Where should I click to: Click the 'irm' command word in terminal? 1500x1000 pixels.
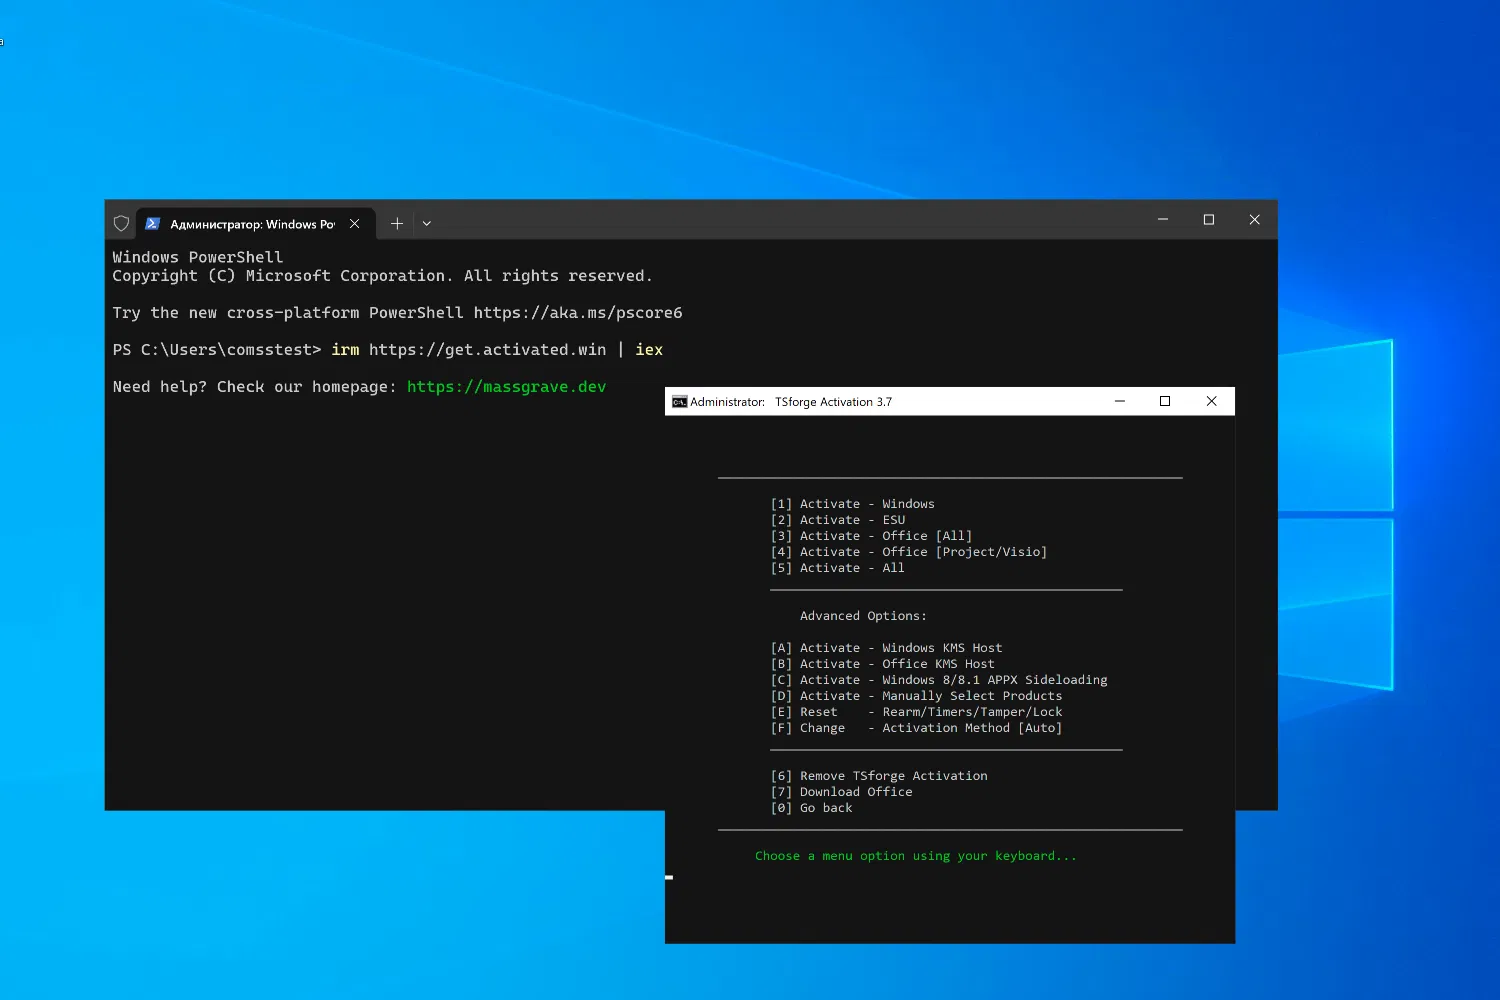[x=345, y=350]
